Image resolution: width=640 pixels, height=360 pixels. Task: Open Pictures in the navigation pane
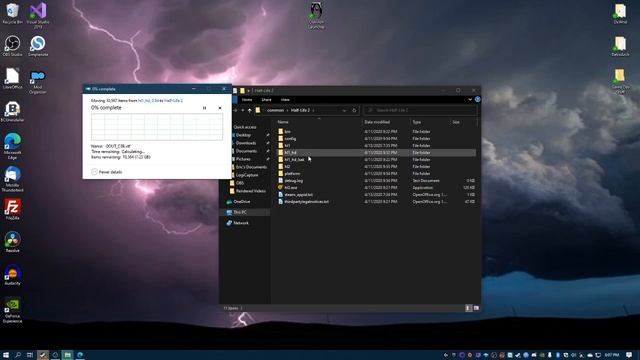click(243, 159)
